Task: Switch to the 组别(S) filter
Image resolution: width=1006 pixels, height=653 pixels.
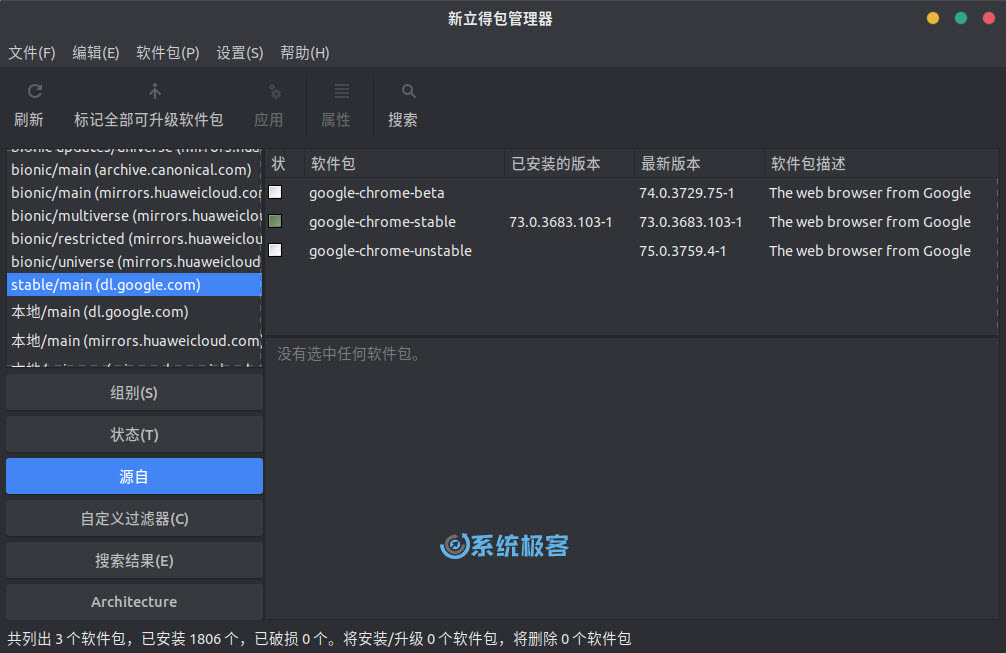Action: click(x=134, y=393)
